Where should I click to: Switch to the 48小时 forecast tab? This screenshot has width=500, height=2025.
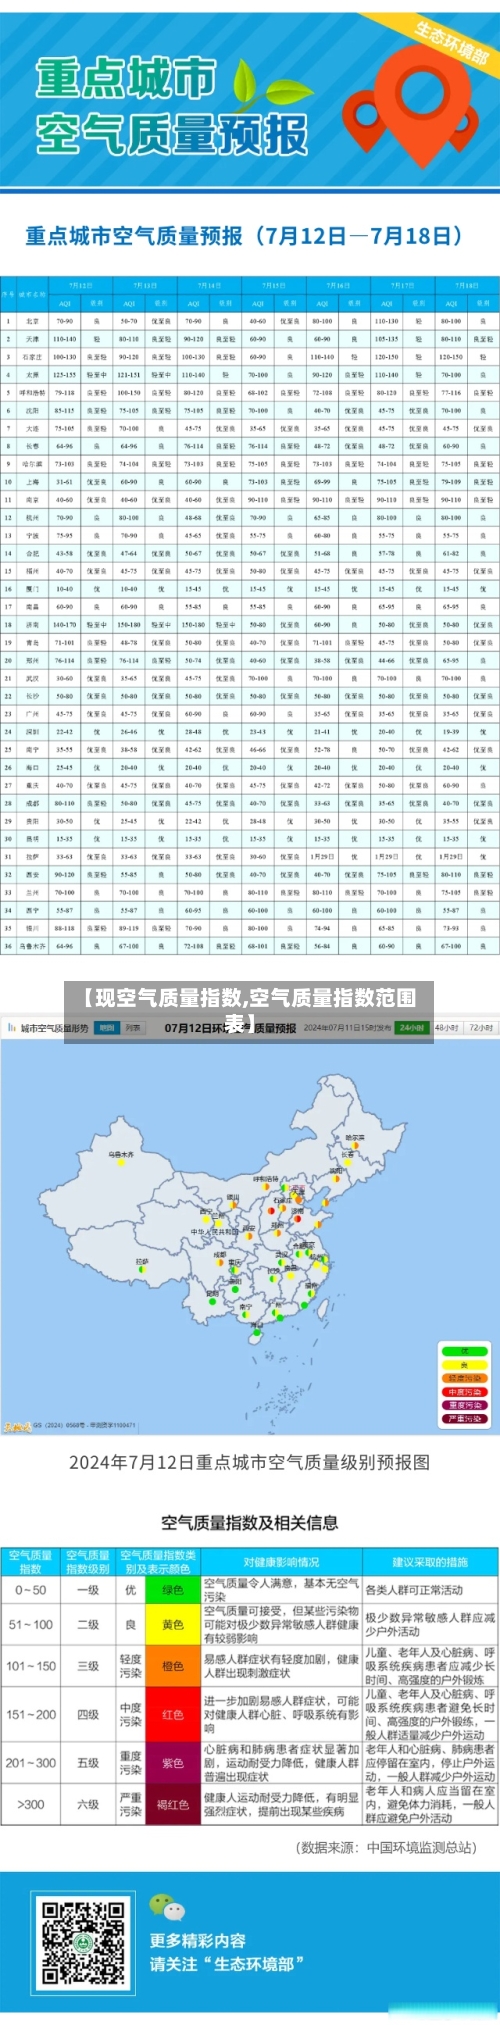[x=447, y=1028]
